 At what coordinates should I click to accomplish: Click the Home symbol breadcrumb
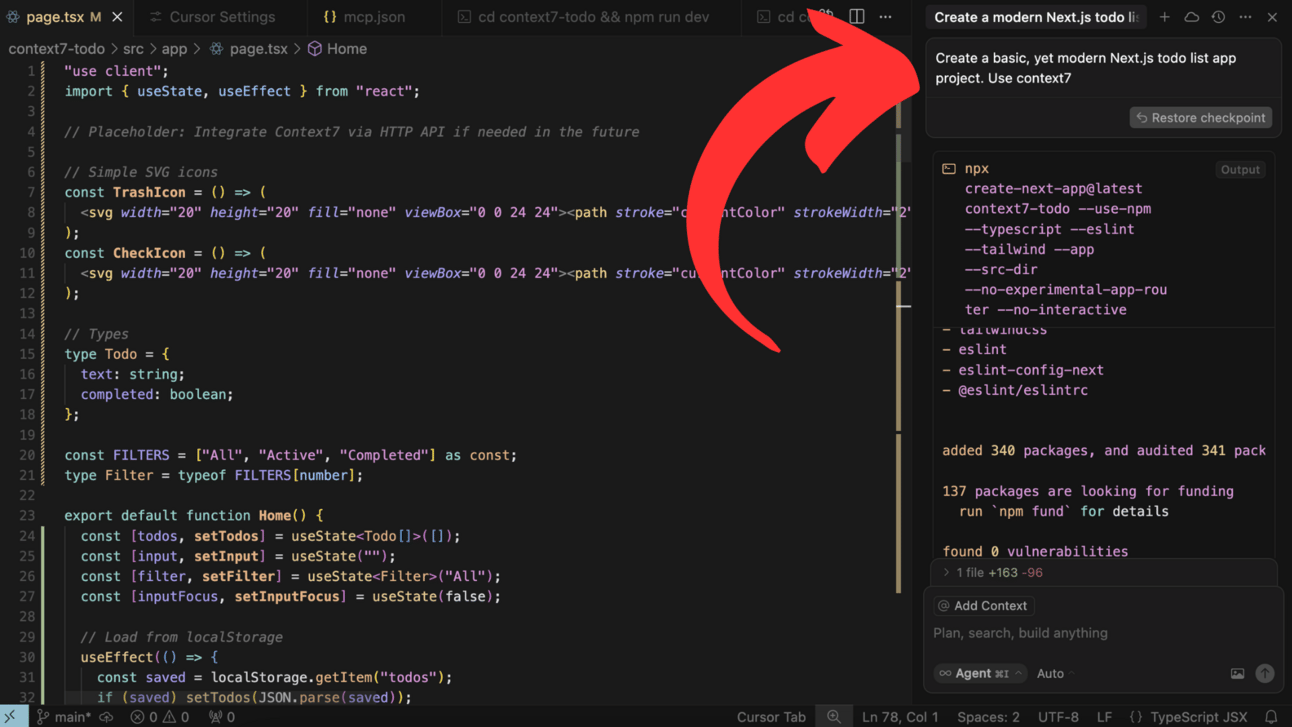337,49
